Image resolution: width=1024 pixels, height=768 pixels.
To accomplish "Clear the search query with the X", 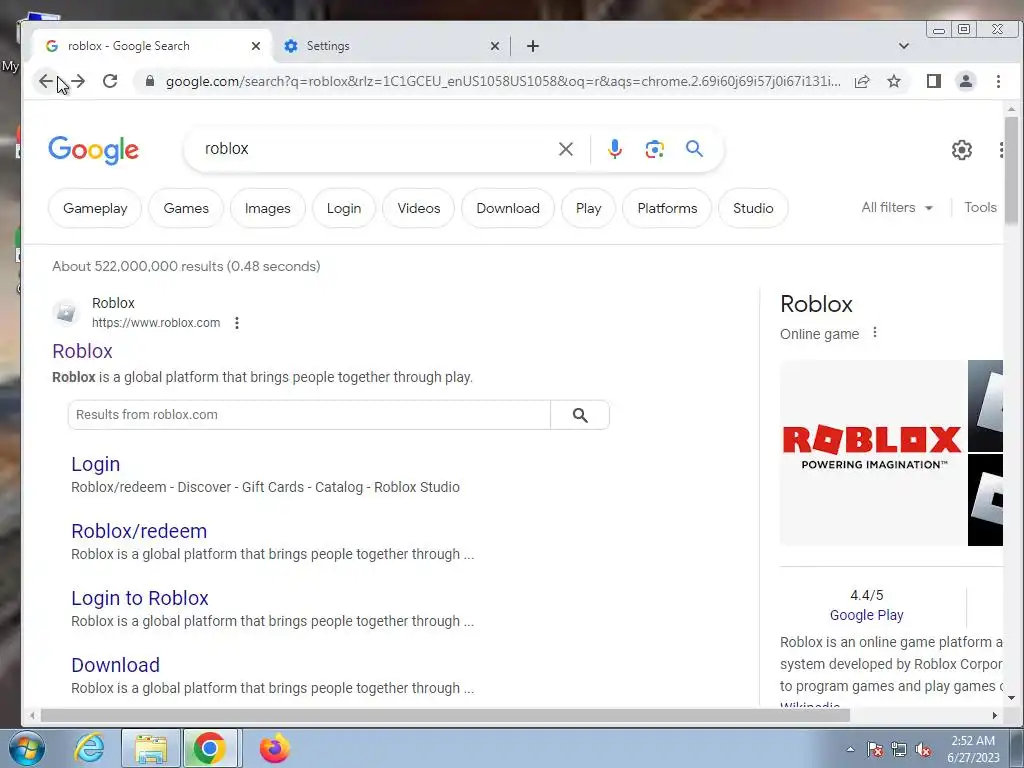I will (566, 149).
